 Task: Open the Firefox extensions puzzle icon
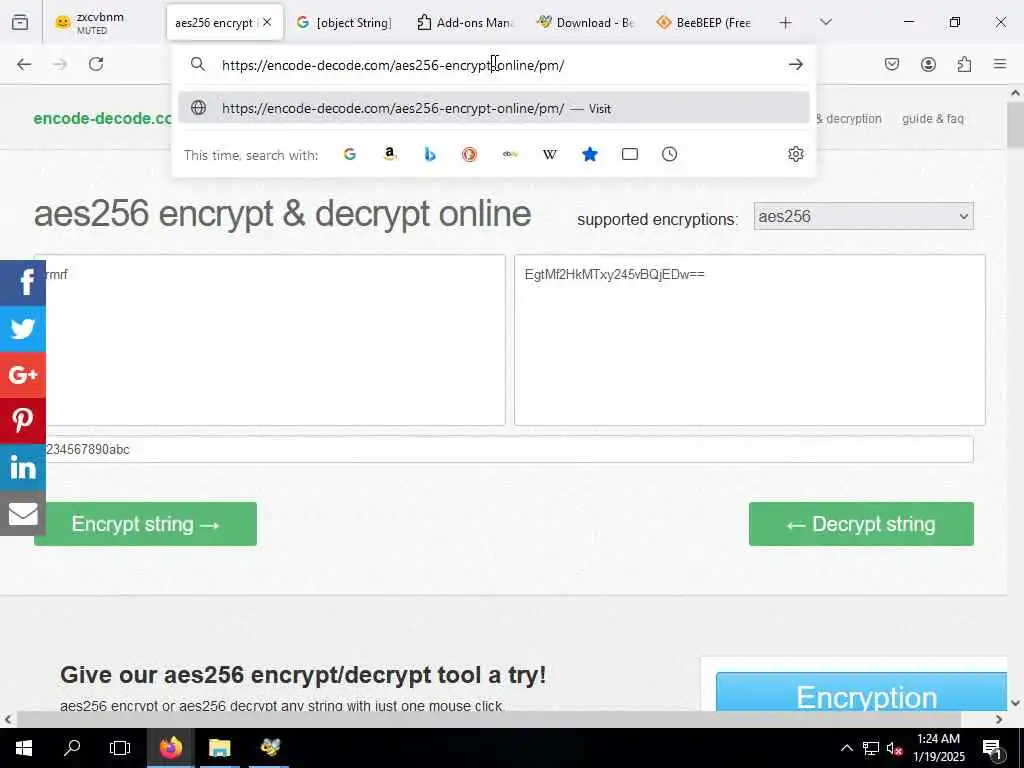pos(964,64)
